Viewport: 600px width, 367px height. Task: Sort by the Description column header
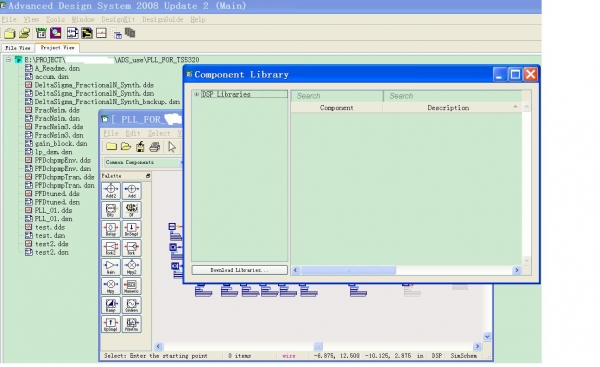click(448, 108)
